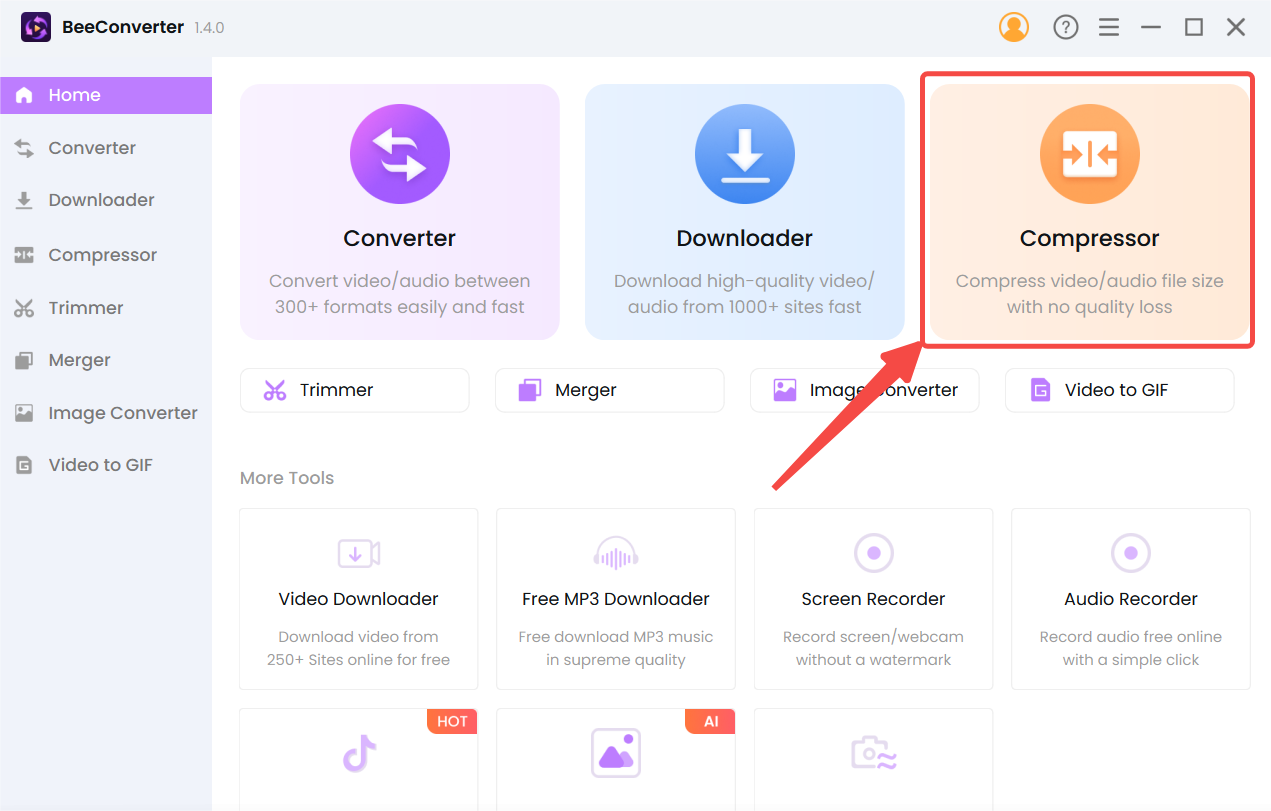Viewport: 1271px width, 811px height.
Task: Click the Trimmer scissors icon in sidebar
Action: [24, 308]
